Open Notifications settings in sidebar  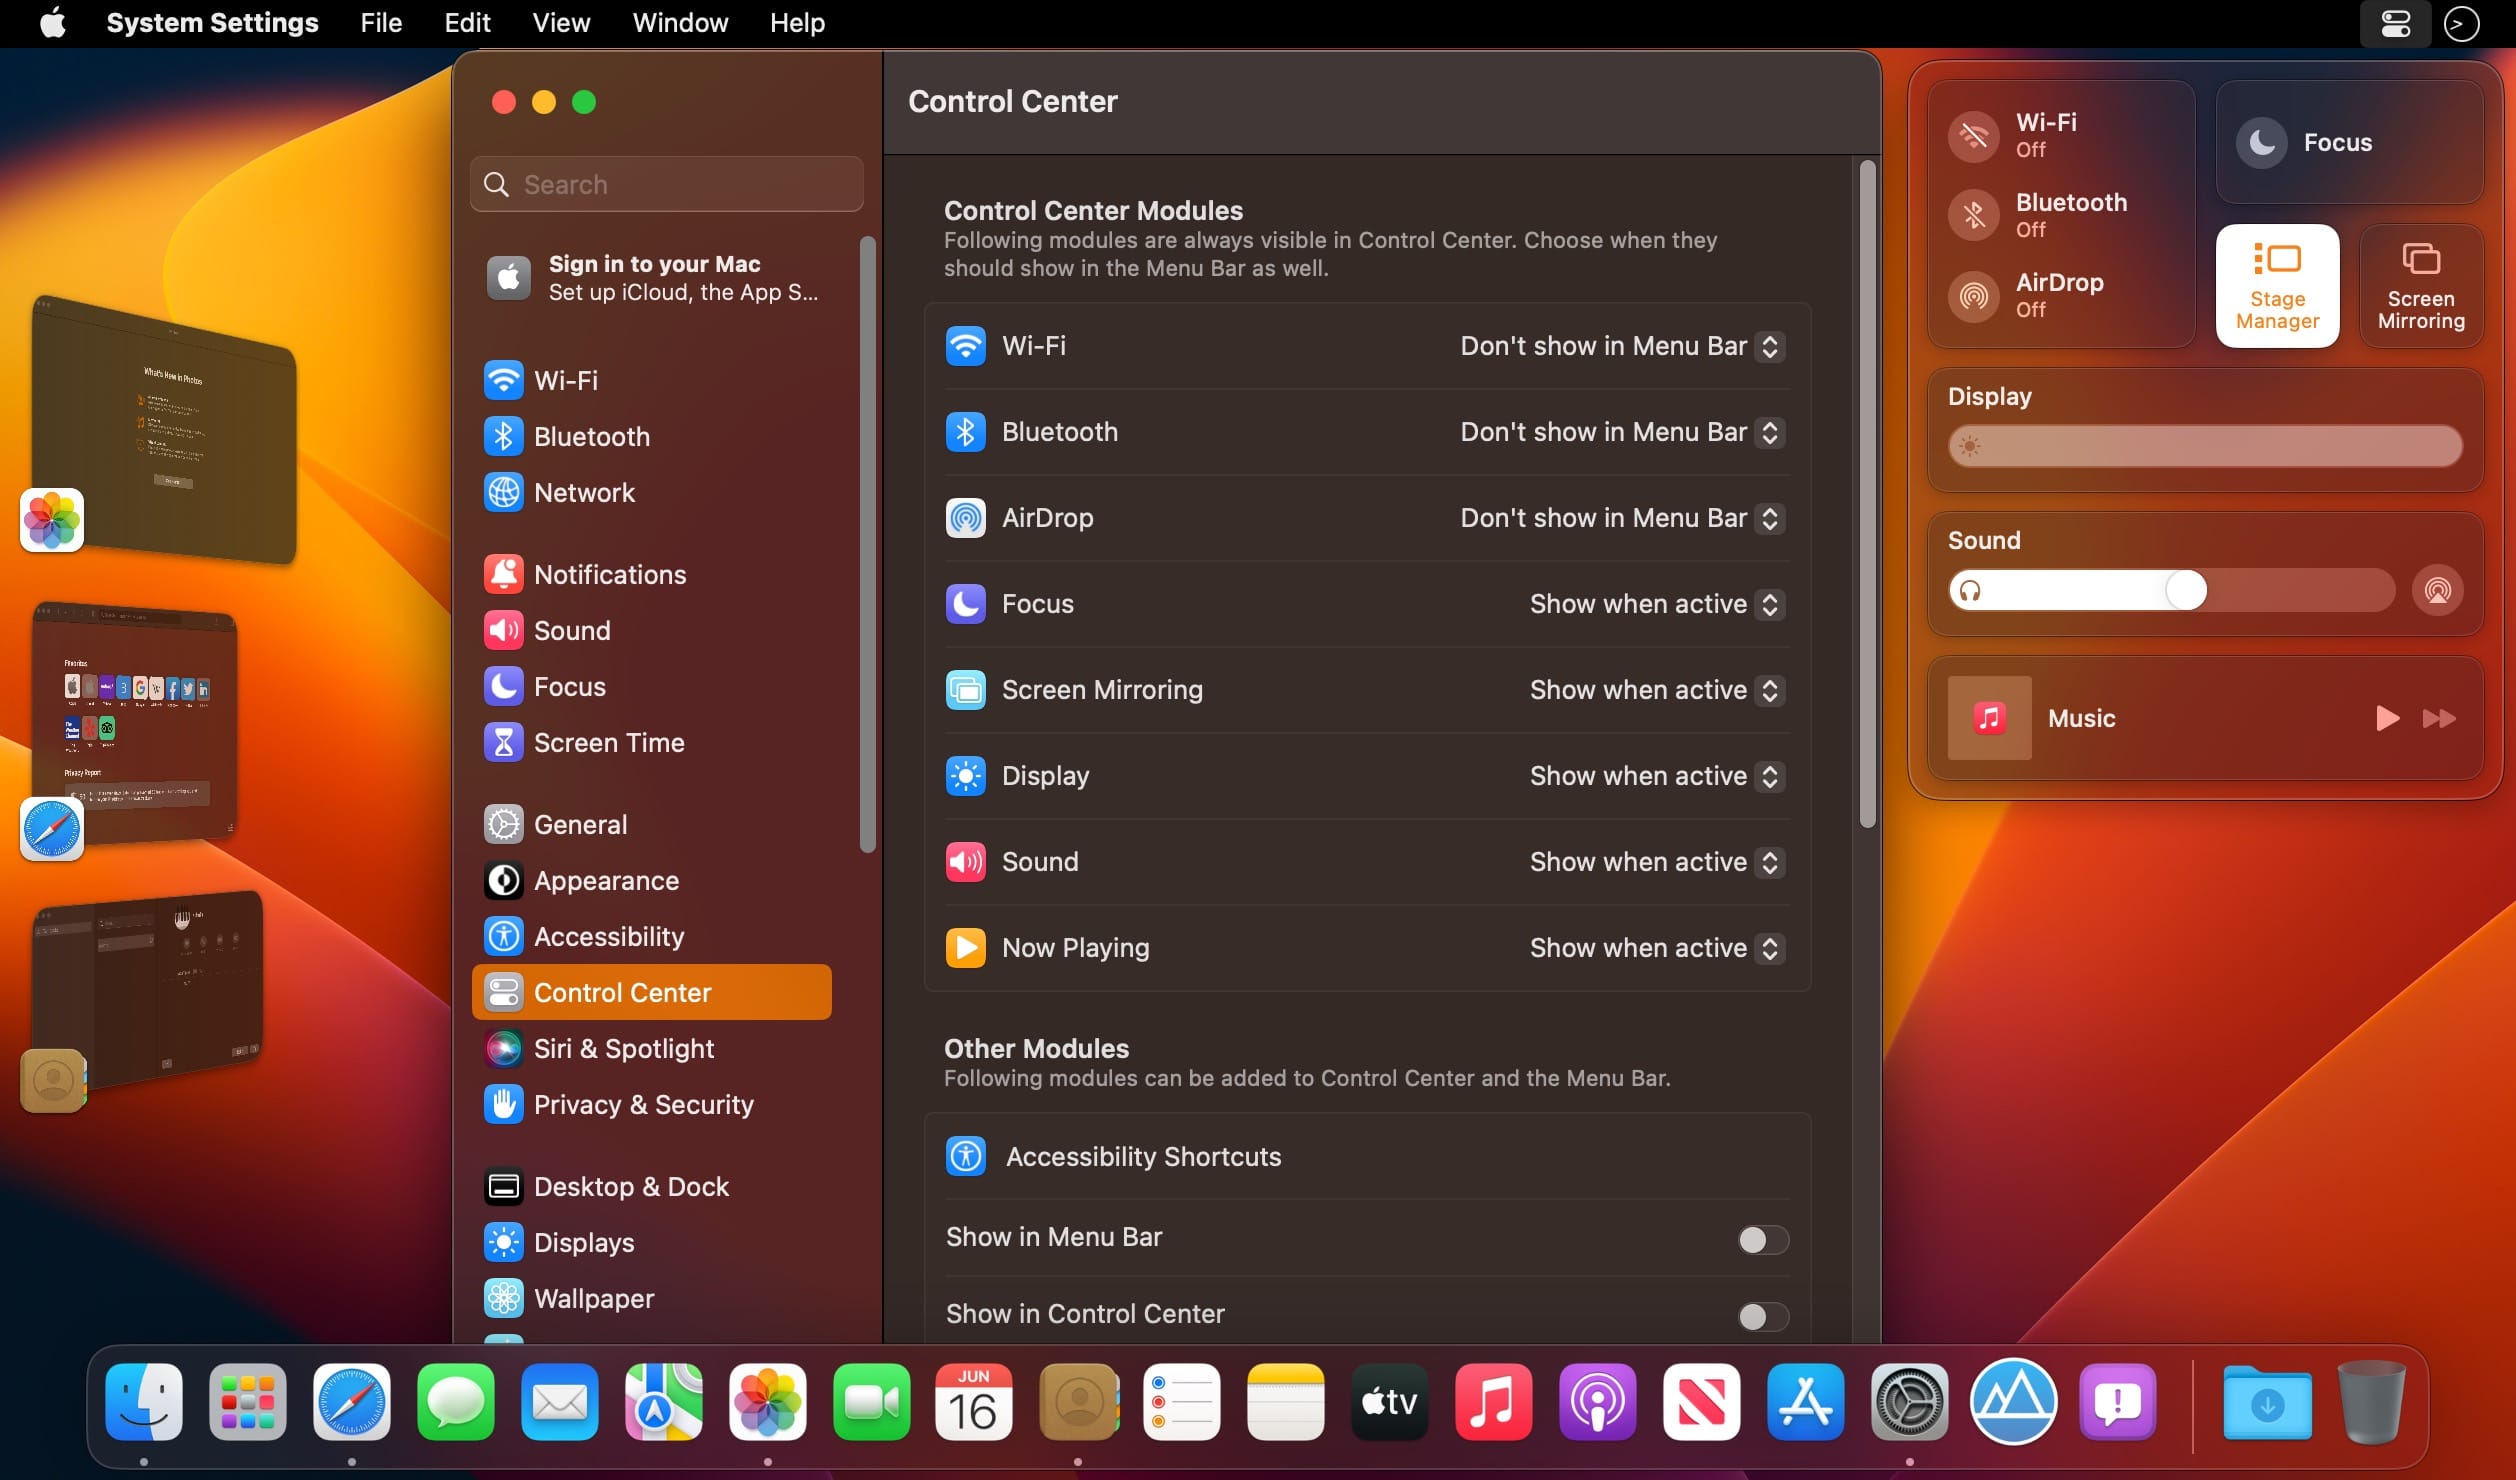[610, 573]
